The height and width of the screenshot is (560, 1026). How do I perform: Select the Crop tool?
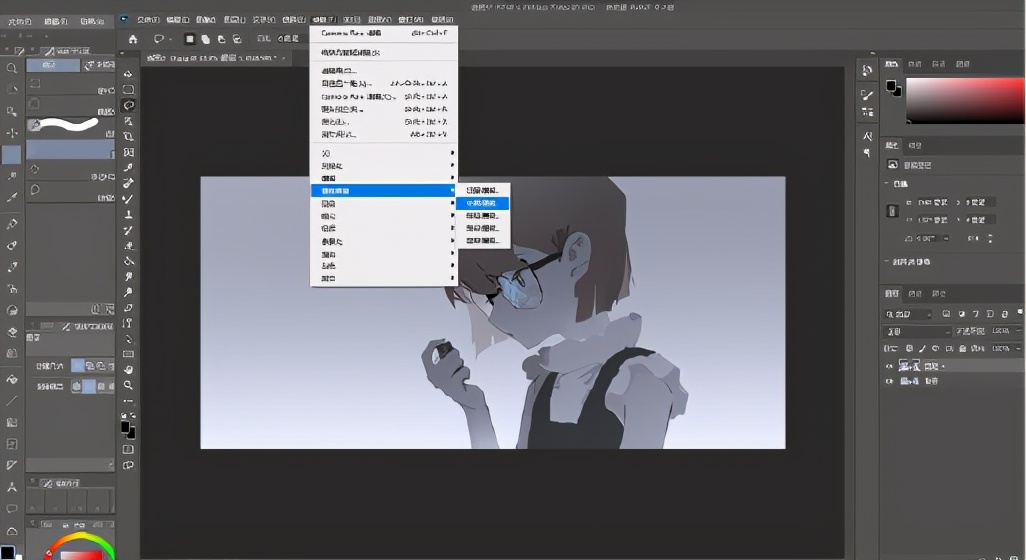click(128, 137)
